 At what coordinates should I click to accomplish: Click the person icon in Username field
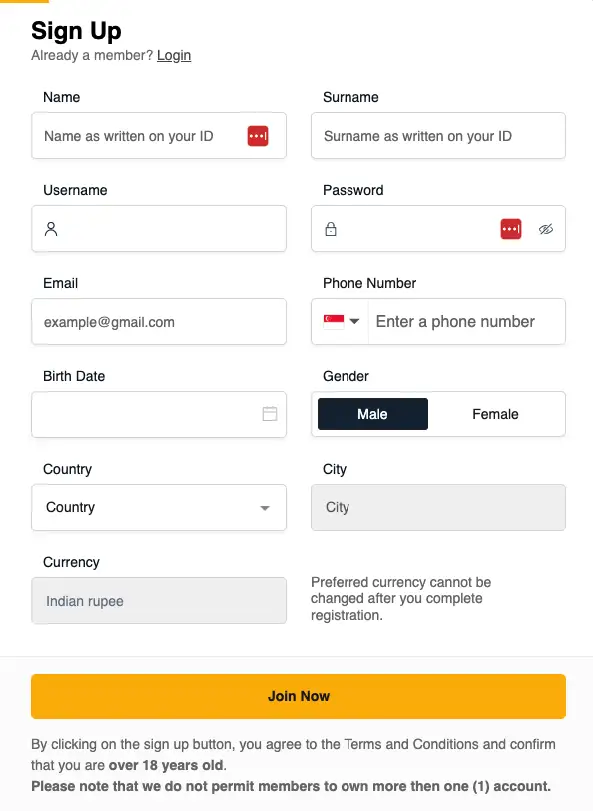pyautogui.click(x=51, y=228)
